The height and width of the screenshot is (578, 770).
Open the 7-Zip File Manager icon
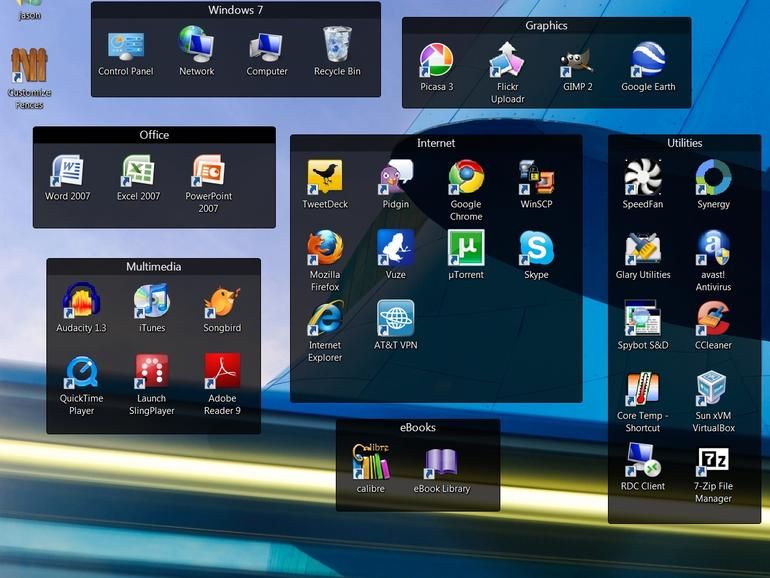pos(713,461)
